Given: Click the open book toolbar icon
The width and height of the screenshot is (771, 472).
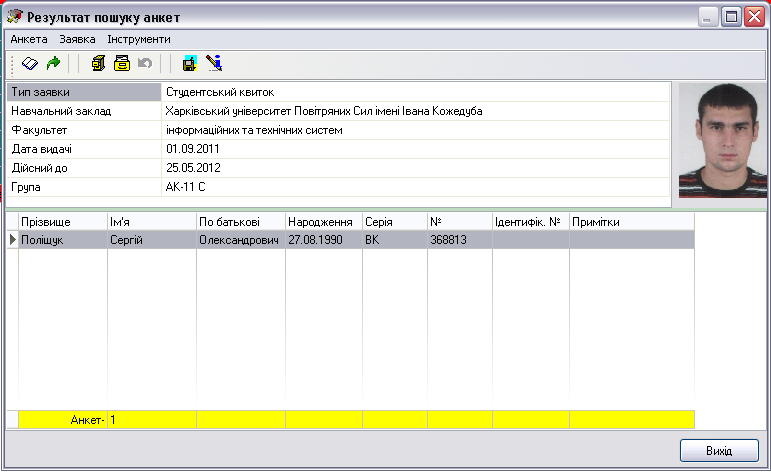Looking at the screenshot, I should point(30,63).
